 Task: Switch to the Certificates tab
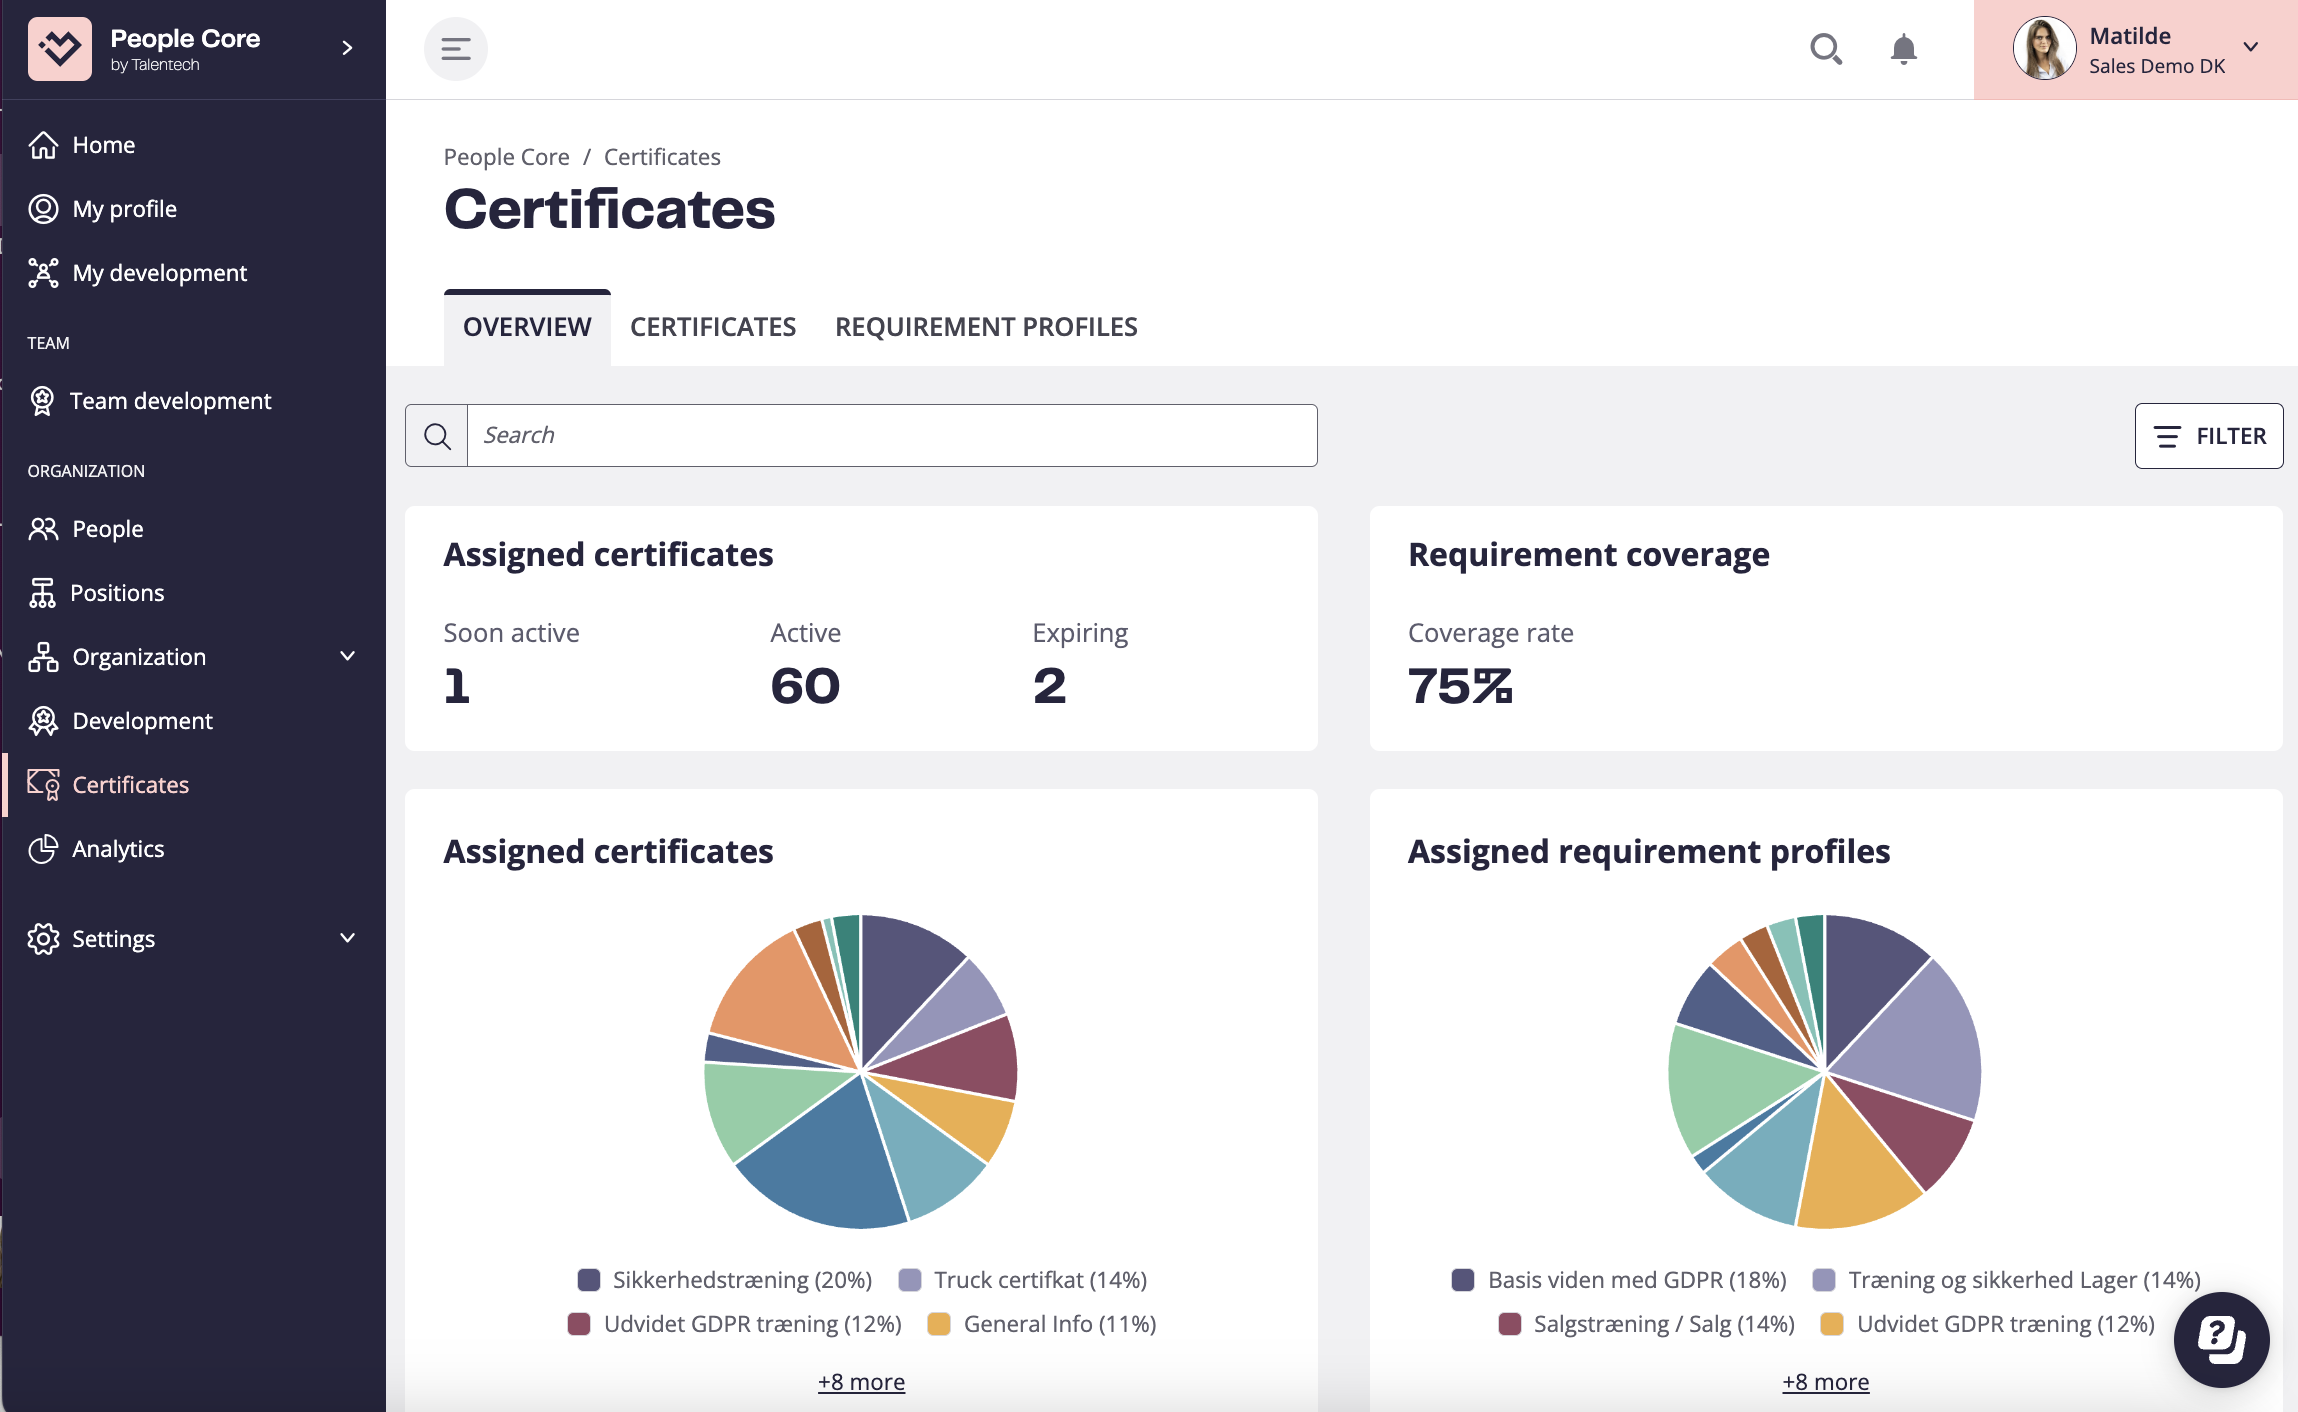[x=712, y=327]
